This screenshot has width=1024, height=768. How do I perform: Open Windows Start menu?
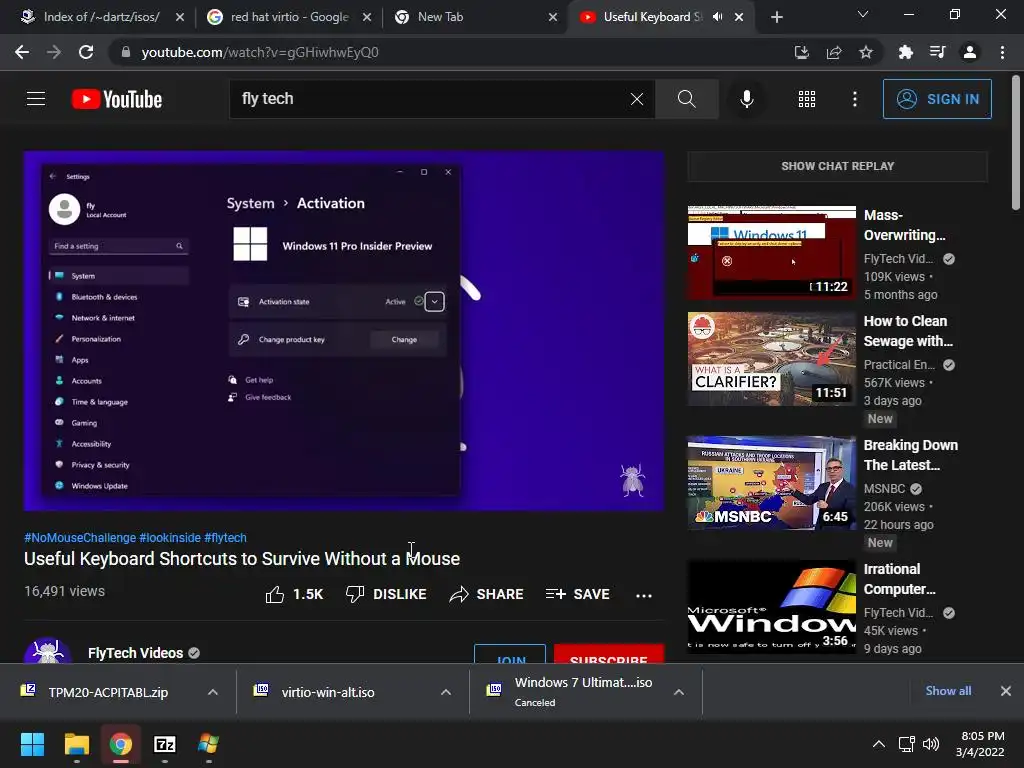[32, 744]
